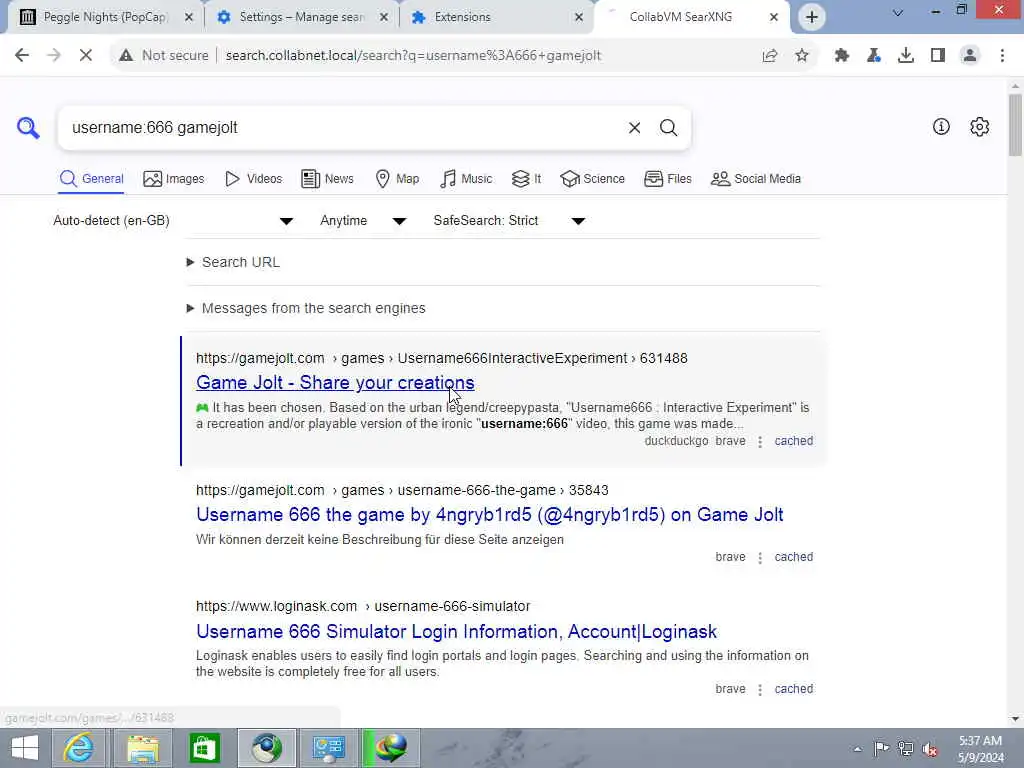Viewport: 1024px width, 768px height.
Task: Click the browser address bar URL
Action: coord(413,56)
